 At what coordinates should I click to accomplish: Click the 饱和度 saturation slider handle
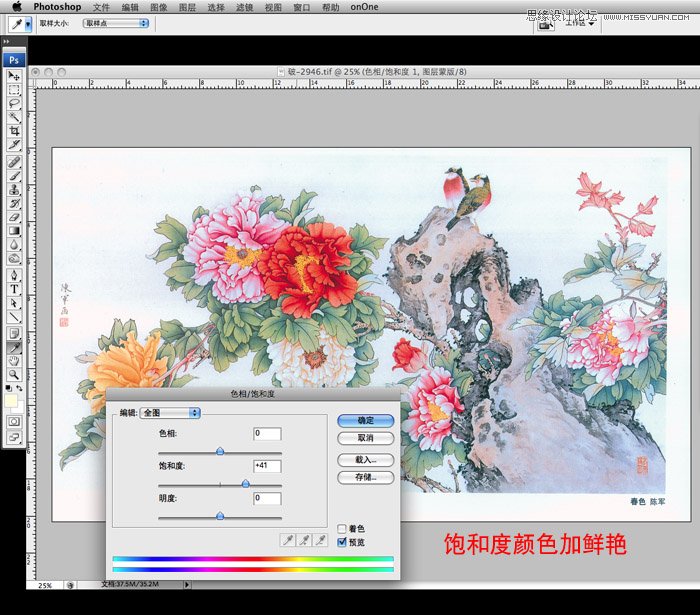tap(246, 483)
